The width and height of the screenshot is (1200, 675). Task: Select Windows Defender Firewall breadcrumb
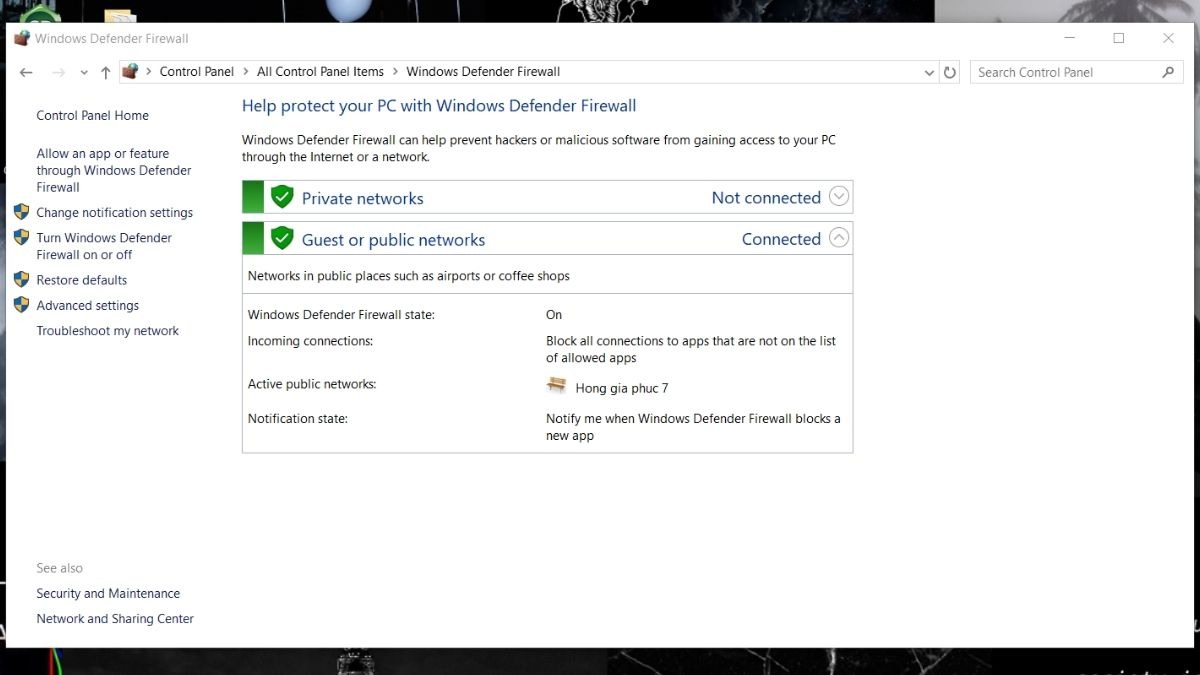click(x=483, y=72)
